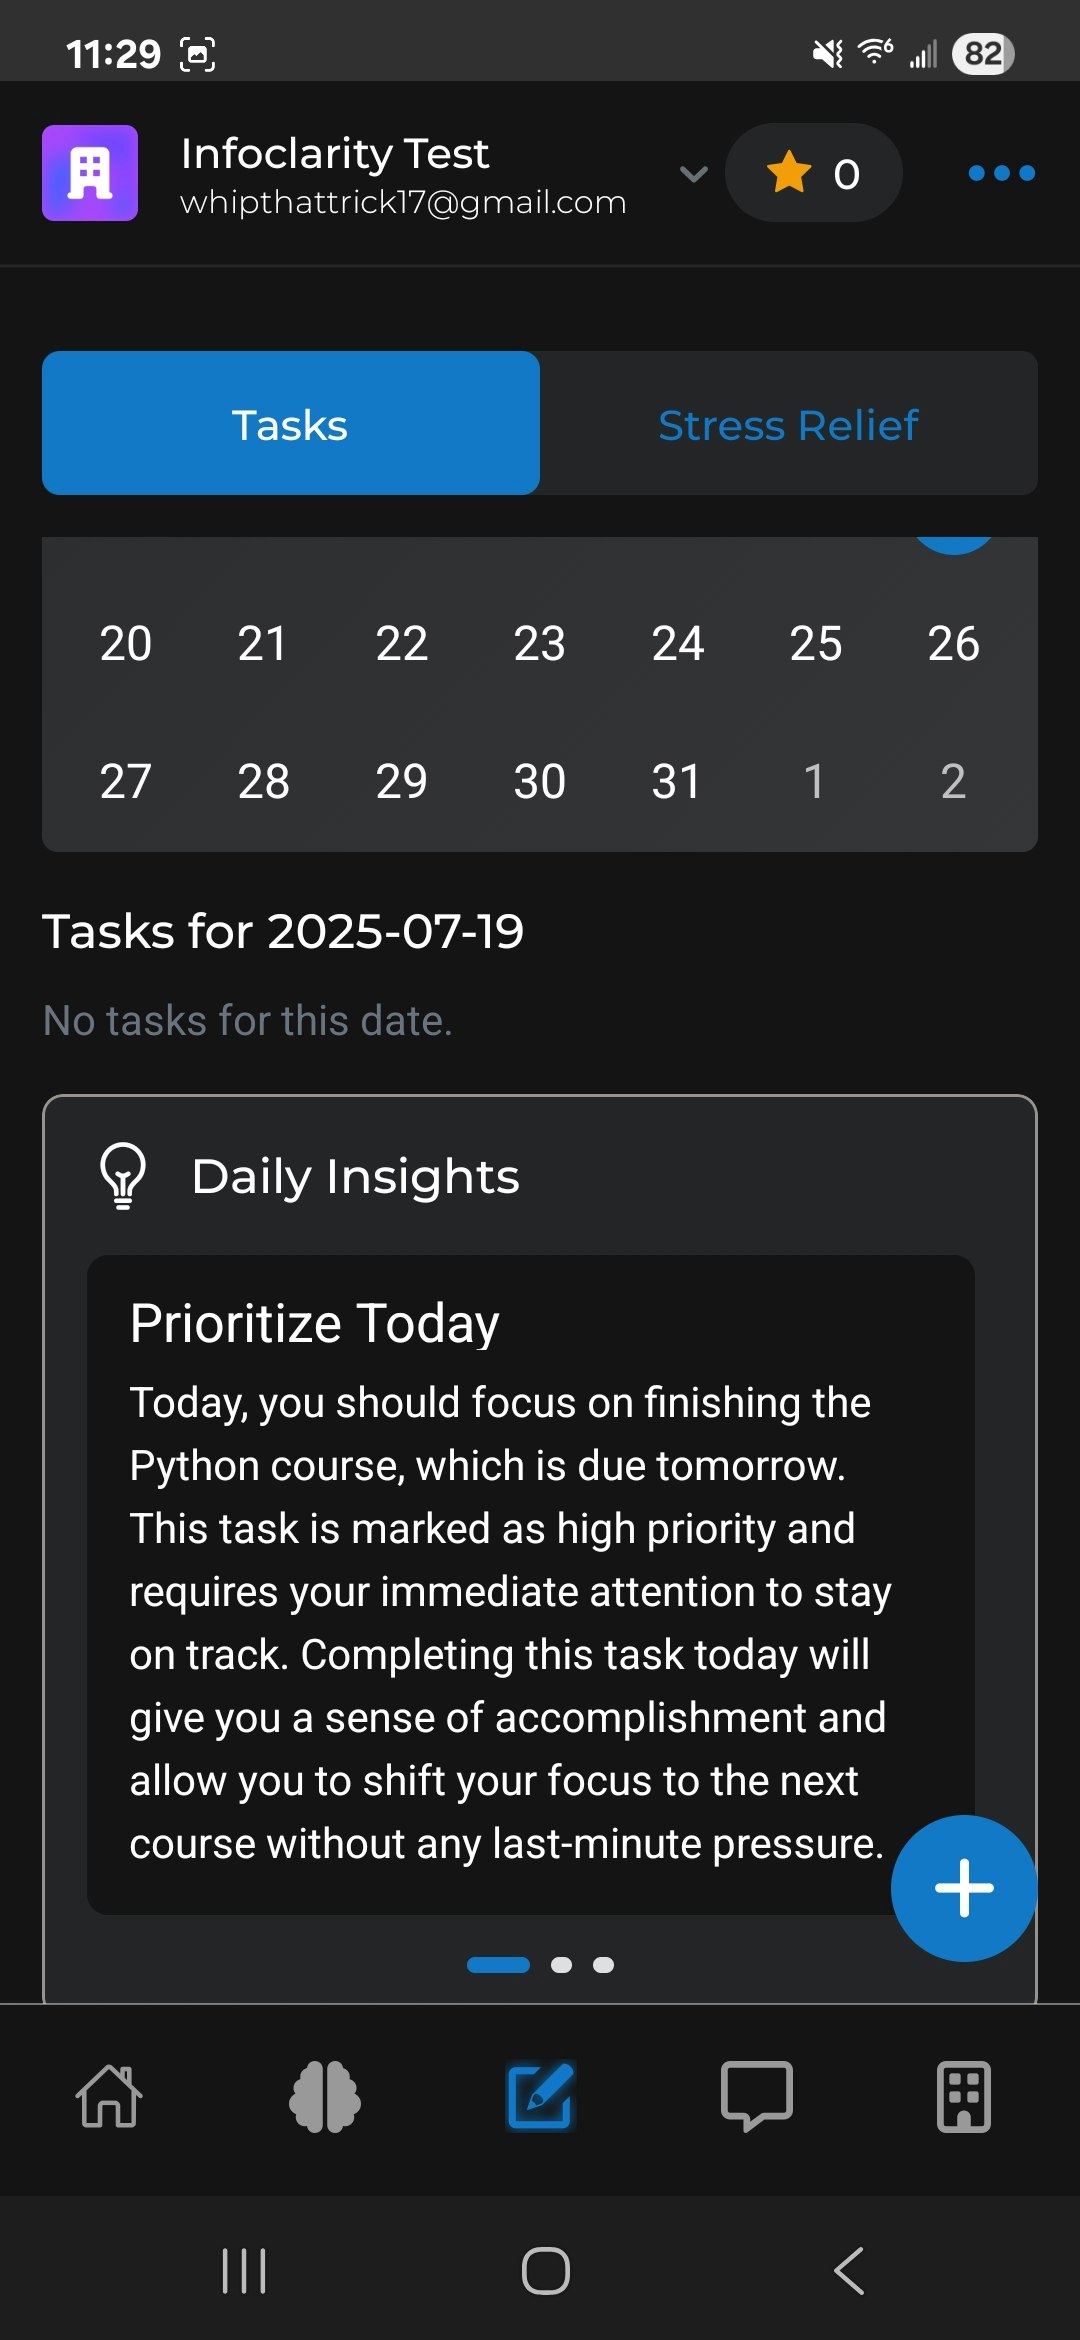The width and height of the screenshot is (1080, 2340).
Task: Select the edit tasks icon in bottom bar
Action: [x=540, y=2096]
